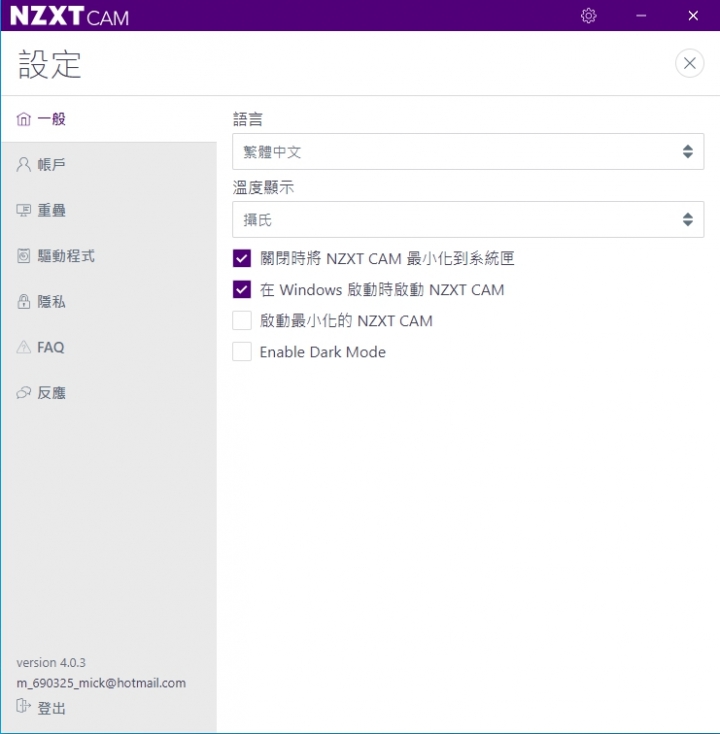Click the disk icon beside 驅動程式
The height and width of the screenshot is (734, 720).
coord(23,256)
